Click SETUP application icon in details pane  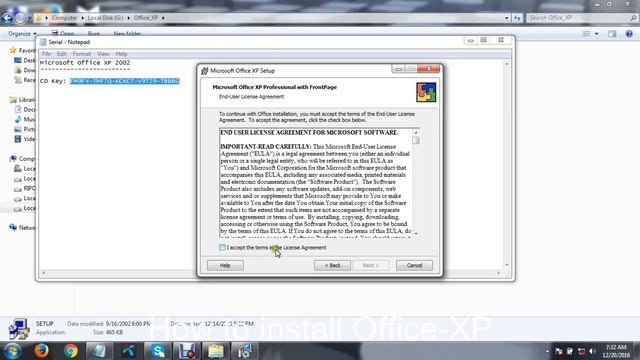[18, 329]
